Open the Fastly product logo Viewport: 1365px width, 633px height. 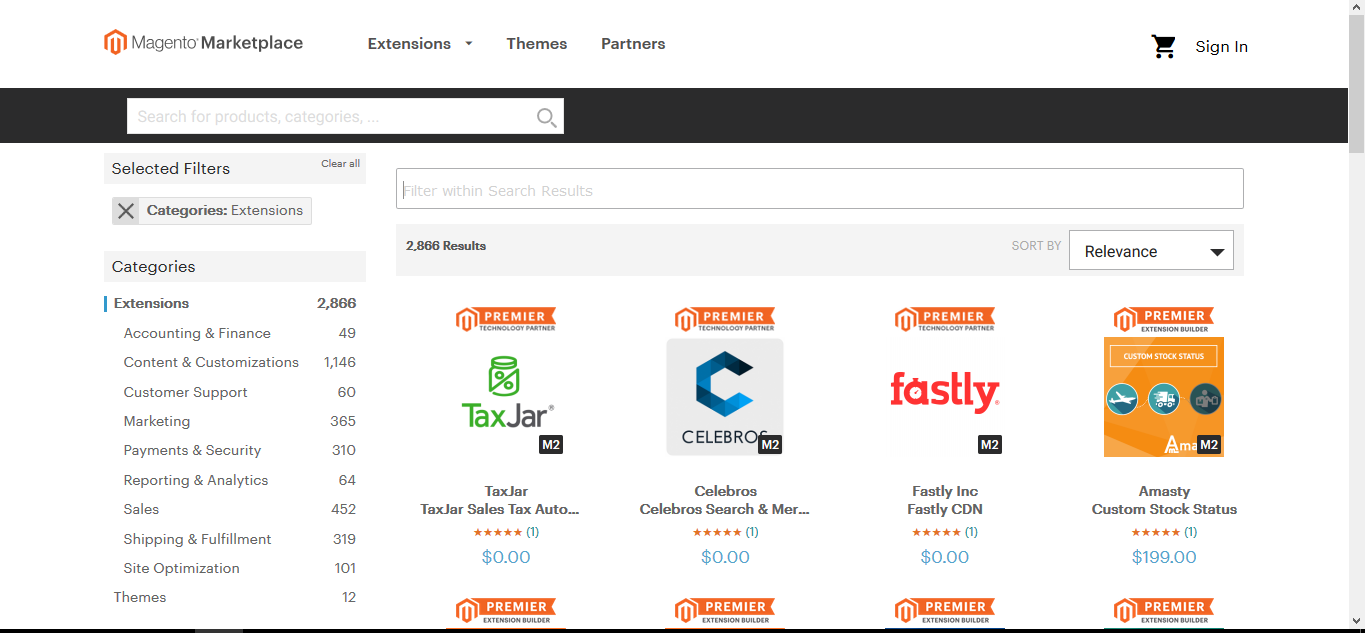(945, 392)
